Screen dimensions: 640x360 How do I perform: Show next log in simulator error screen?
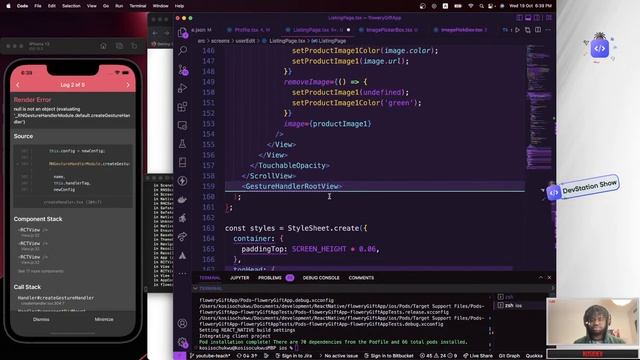click(128, 85)
